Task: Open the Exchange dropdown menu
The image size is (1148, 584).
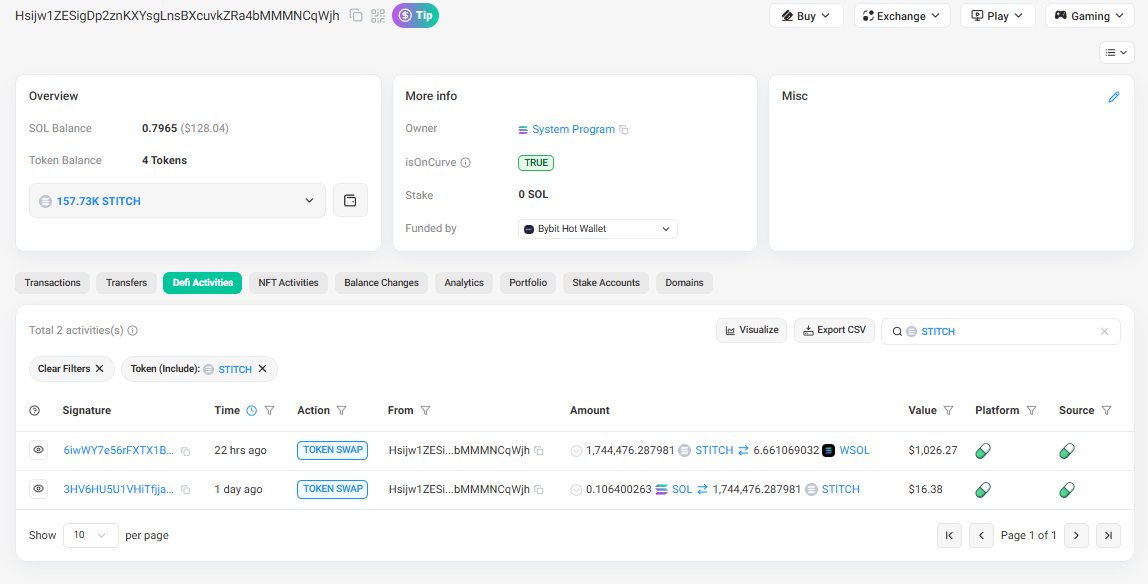Action: click(902, 15)
